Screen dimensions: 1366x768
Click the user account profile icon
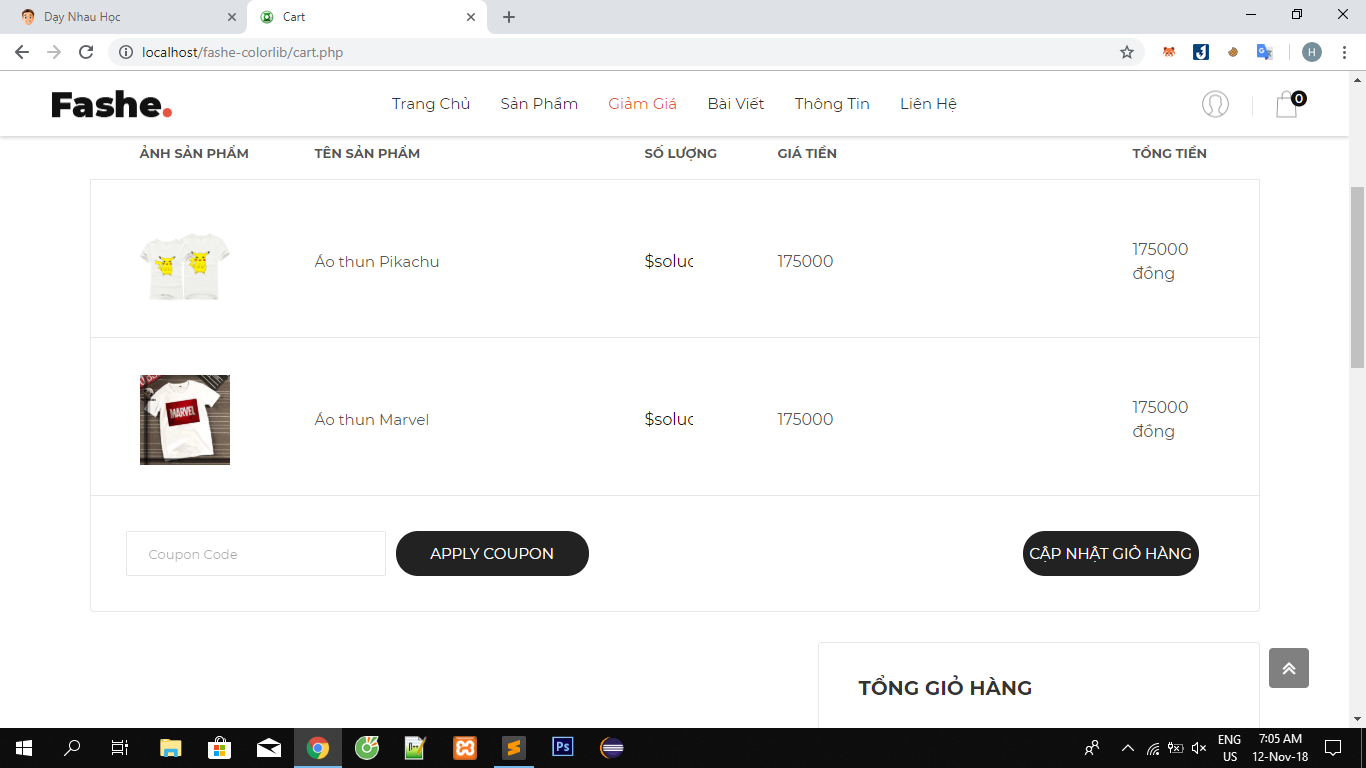1215,104
